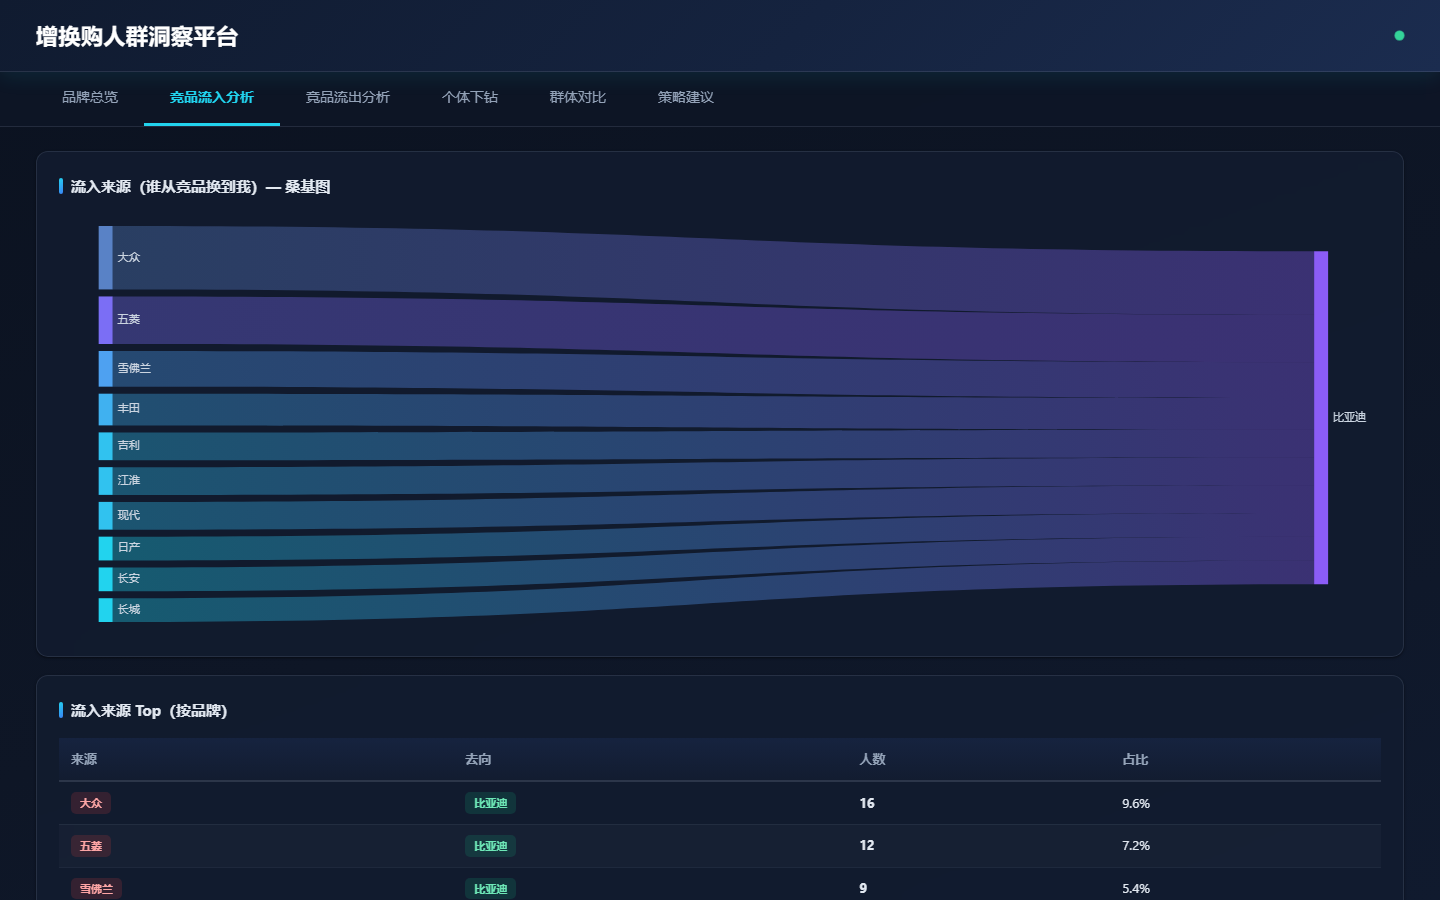Click the 比亚迪 tag in the 大众 row
1440x900 pixels.
point(490,803)
